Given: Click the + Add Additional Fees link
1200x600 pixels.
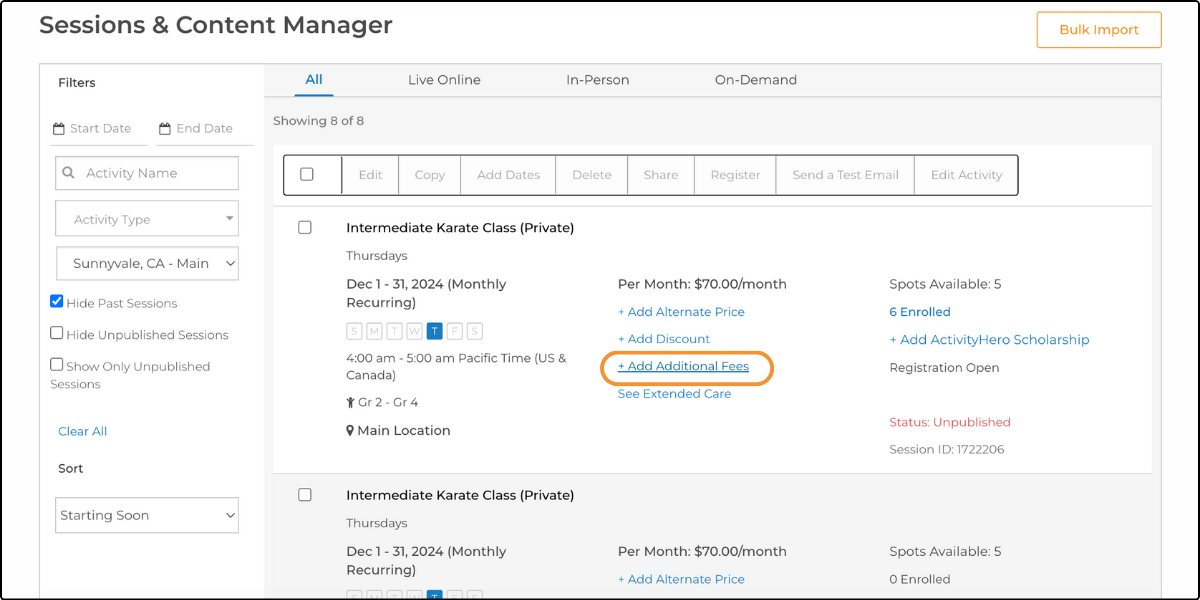Looking at the screenshot, I should [683, 367].
